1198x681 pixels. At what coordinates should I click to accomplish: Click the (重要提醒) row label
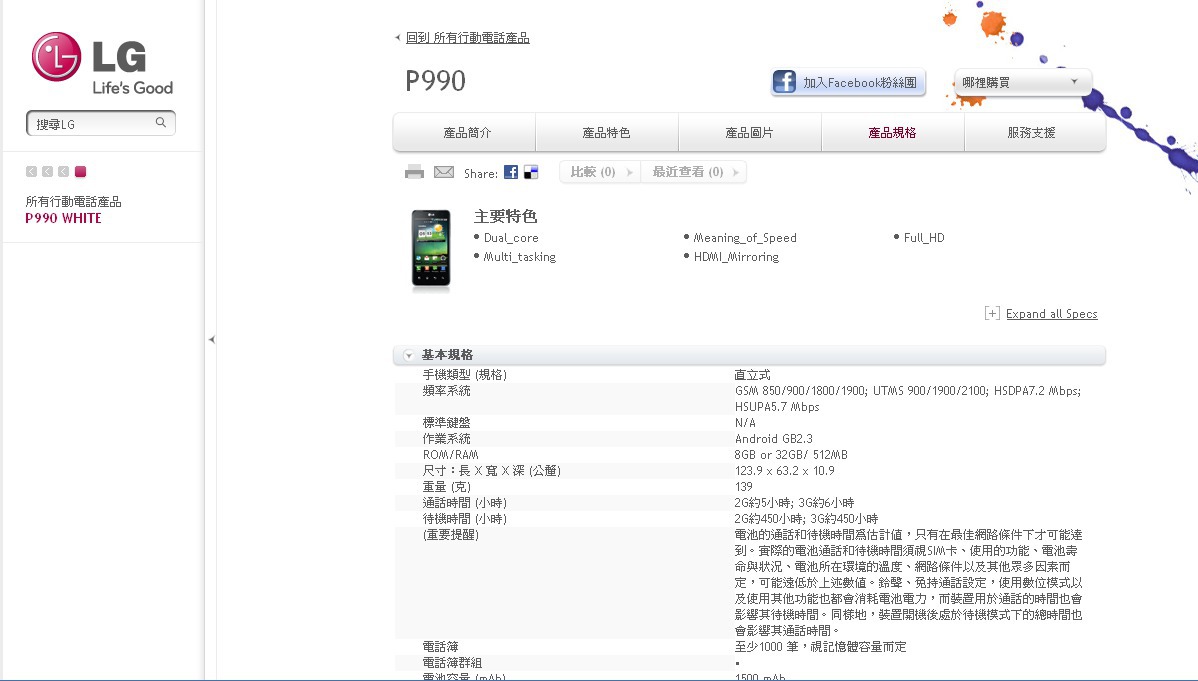[x=451, y=535]
